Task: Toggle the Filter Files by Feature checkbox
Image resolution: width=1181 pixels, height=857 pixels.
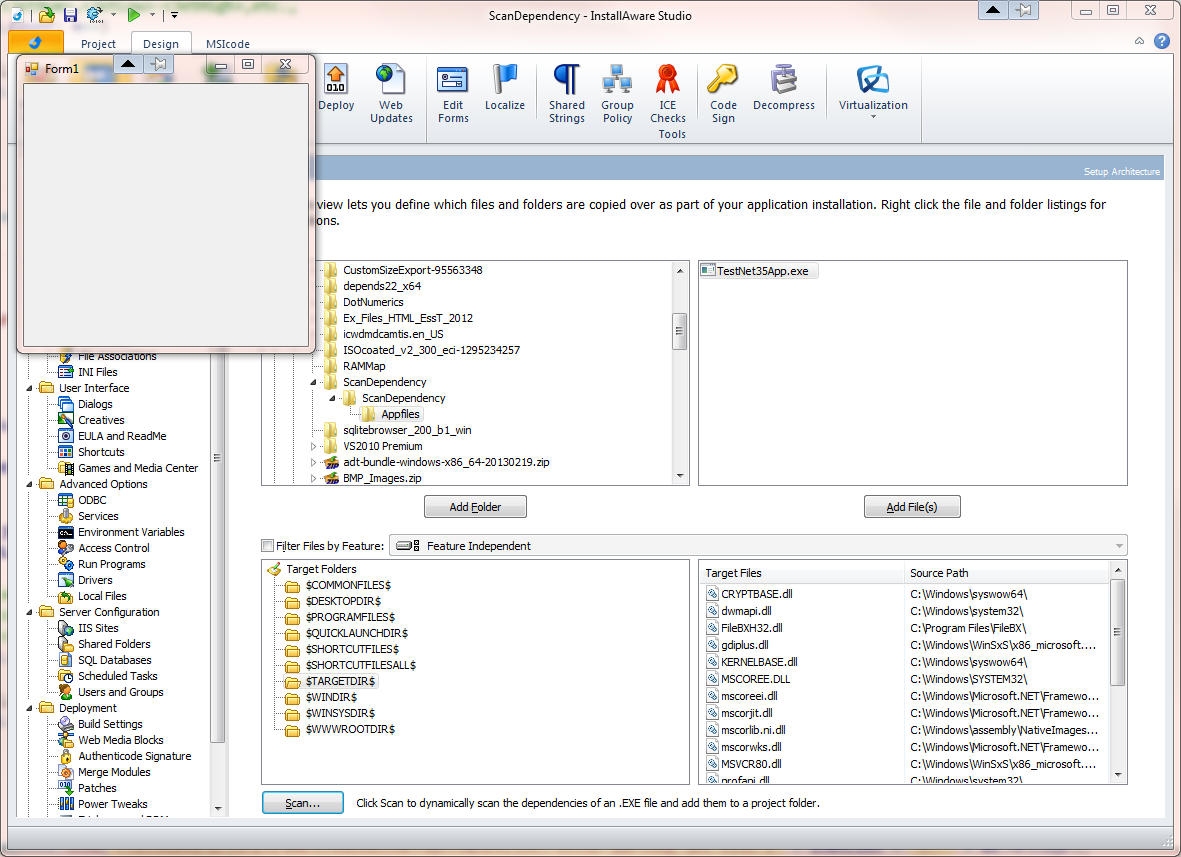Action: pyautogui.click(x=267, y=546)
